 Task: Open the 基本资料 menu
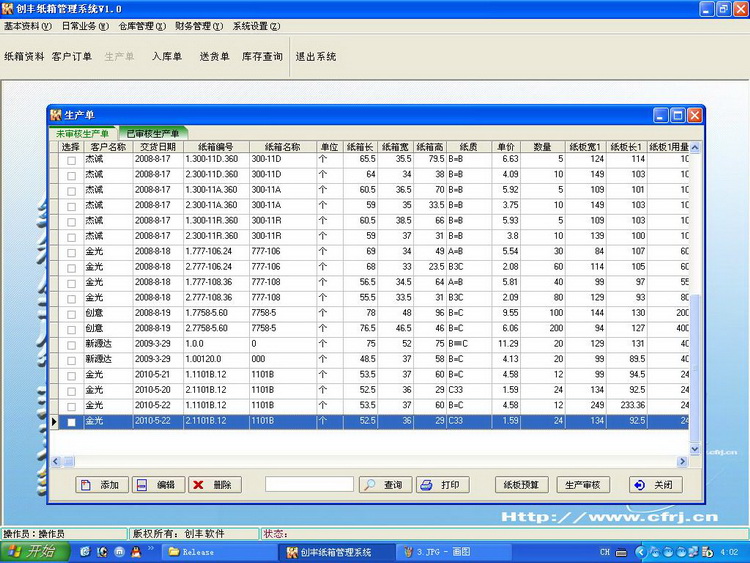[x=28, y=26]
